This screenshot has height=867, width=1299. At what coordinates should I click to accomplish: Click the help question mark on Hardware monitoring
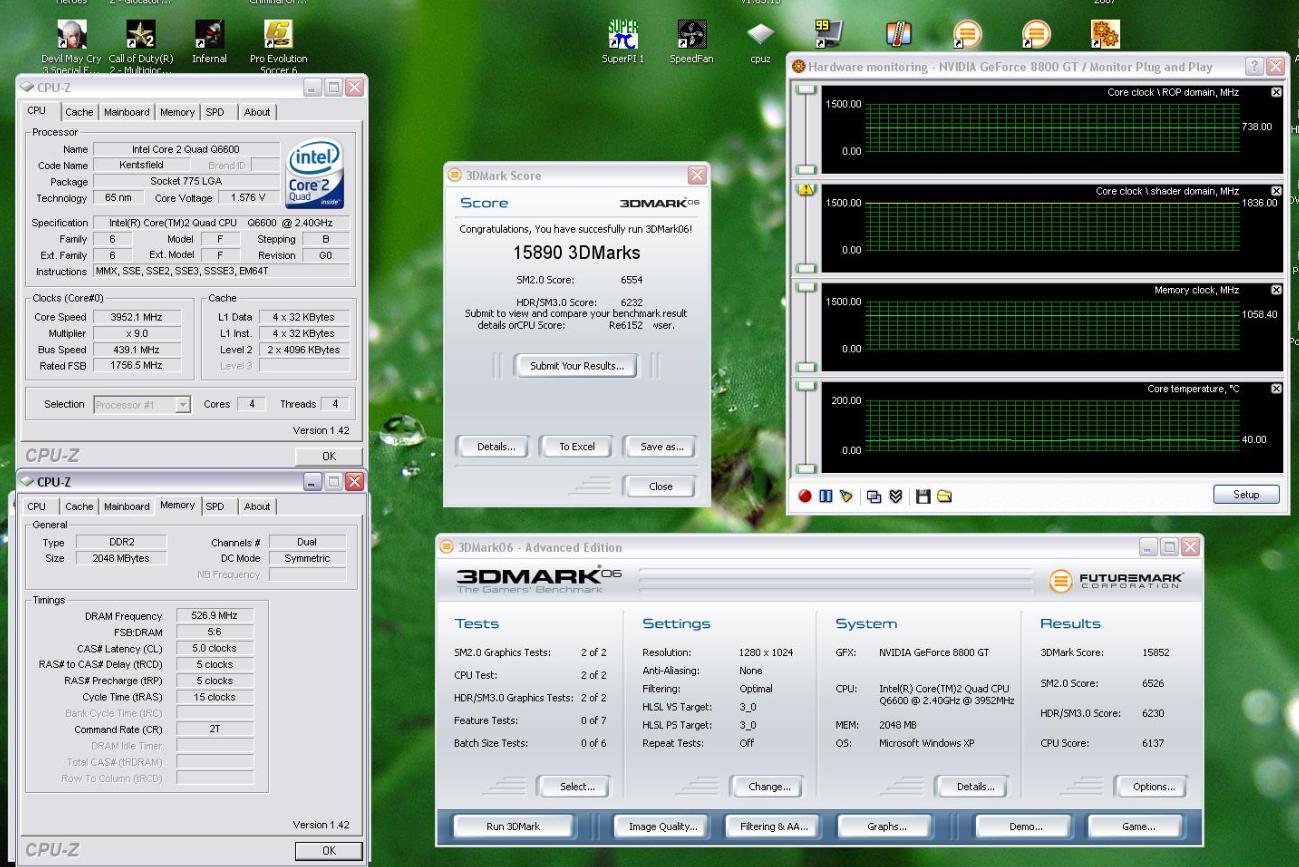[1254, 66]
